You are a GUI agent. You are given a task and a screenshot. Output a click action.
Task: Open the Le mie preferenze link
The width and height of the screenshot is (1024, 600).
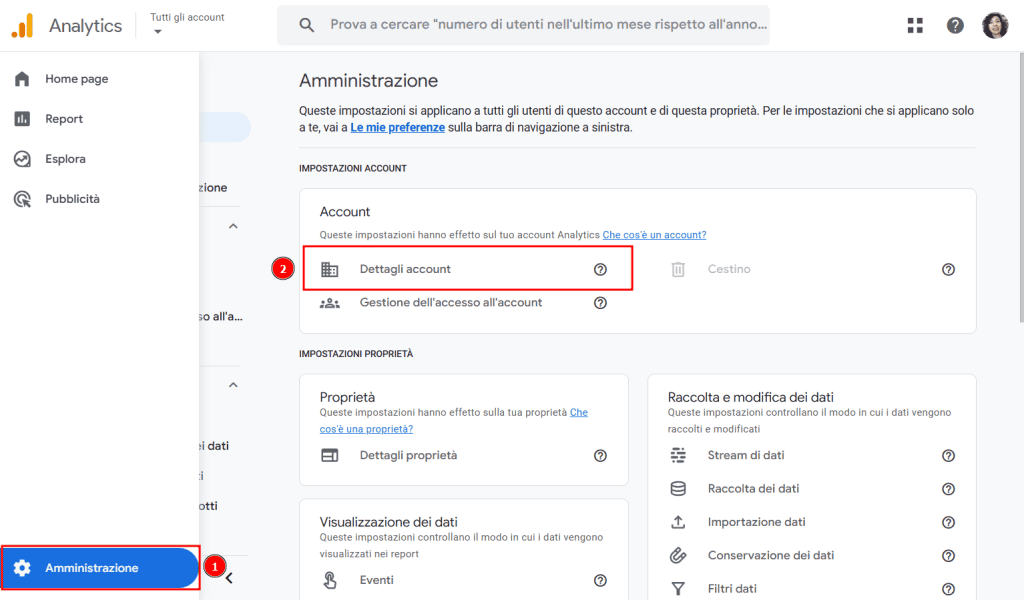[397, 126]
